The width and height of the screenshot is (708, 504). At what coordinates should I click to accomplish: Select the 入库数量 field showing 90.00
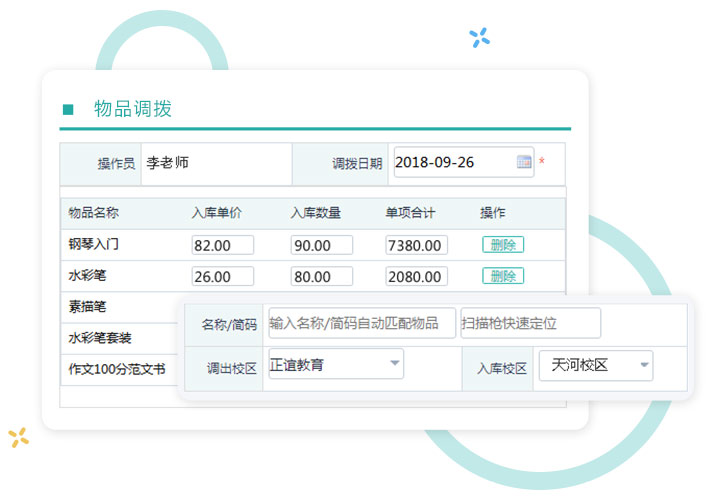(321, 245)
